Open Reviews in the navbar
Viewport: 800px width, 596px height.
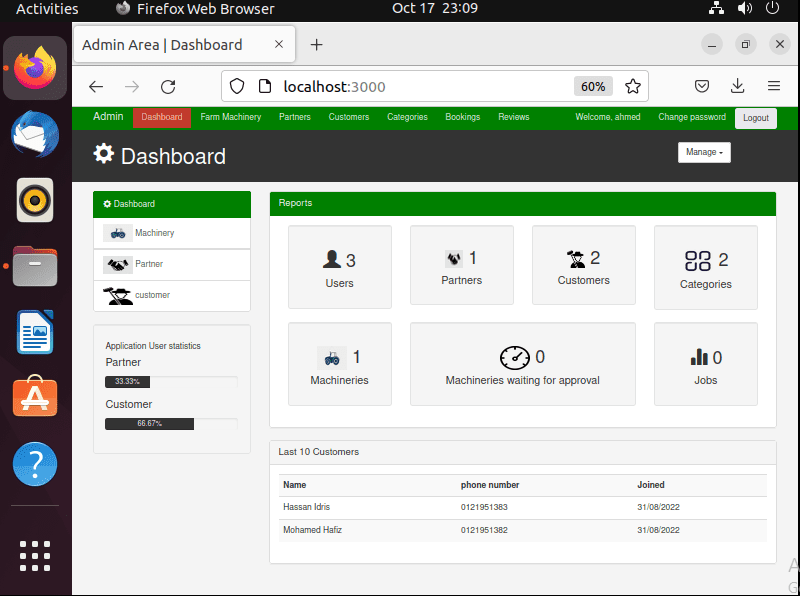click(514, 117)
